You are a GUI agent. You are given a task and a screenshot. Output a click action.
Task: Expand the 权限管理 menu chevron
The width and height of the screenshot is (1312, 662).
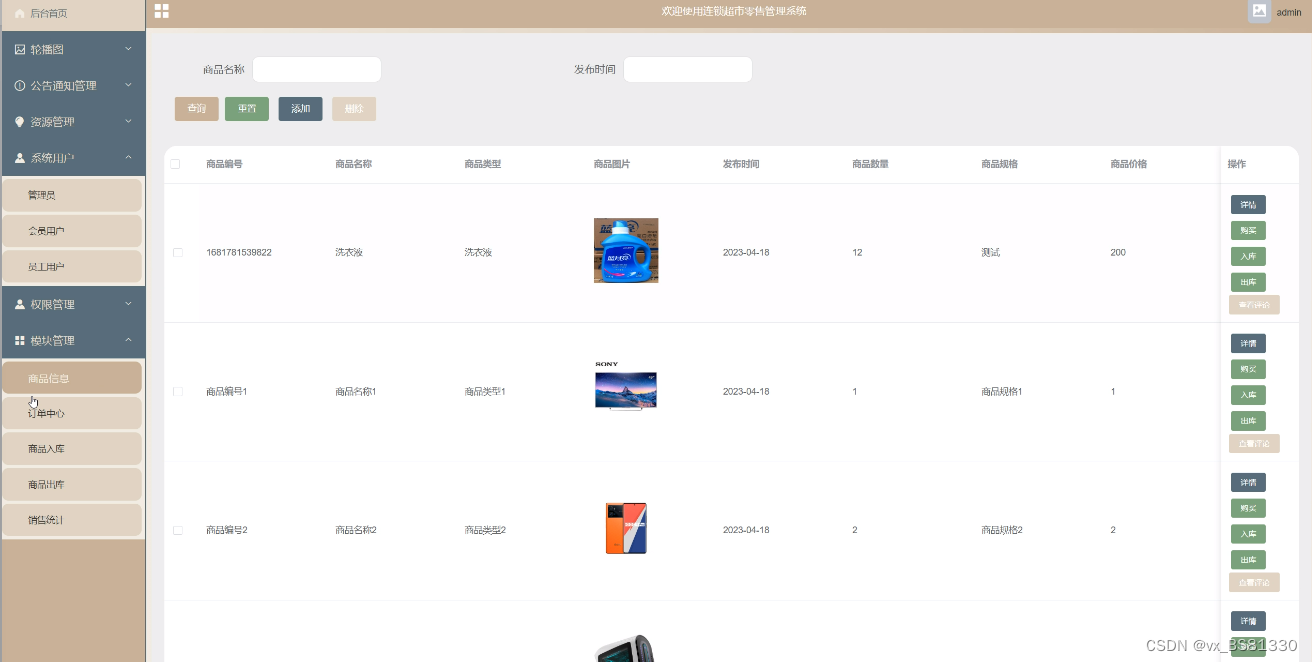[x=128, y=304]
